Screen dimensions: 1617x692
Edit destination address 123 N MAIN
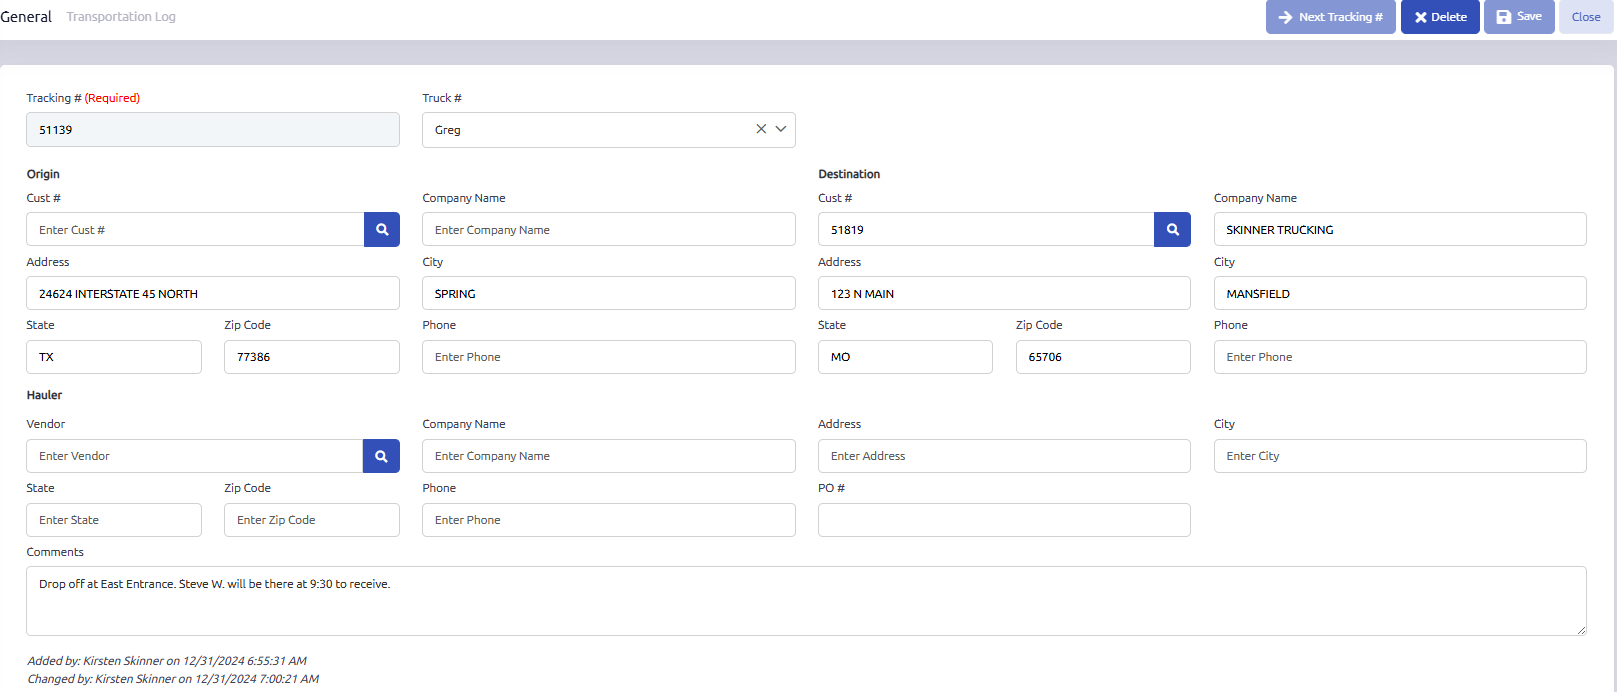pyautogui.click(x=1004, y=293)
